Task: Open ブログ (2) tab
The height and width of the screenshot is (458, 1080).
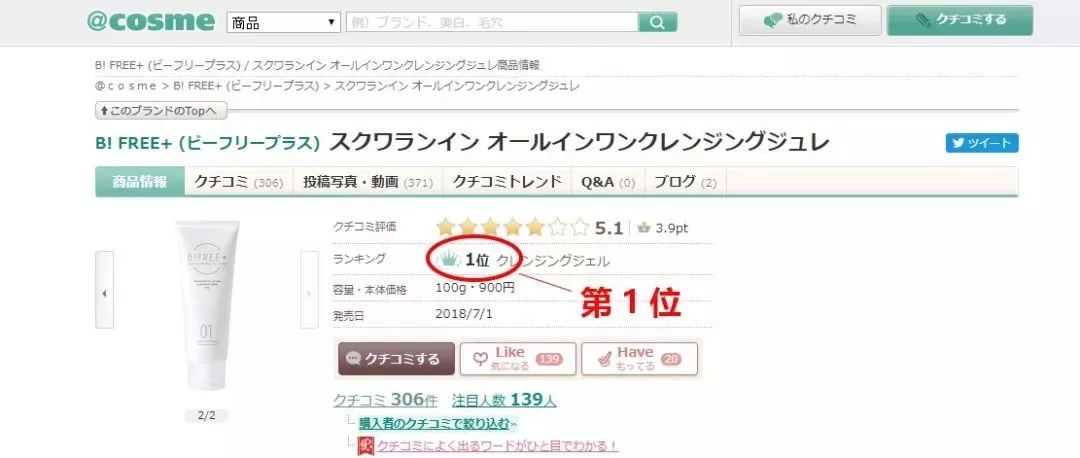Action: (x=685, y=182)
